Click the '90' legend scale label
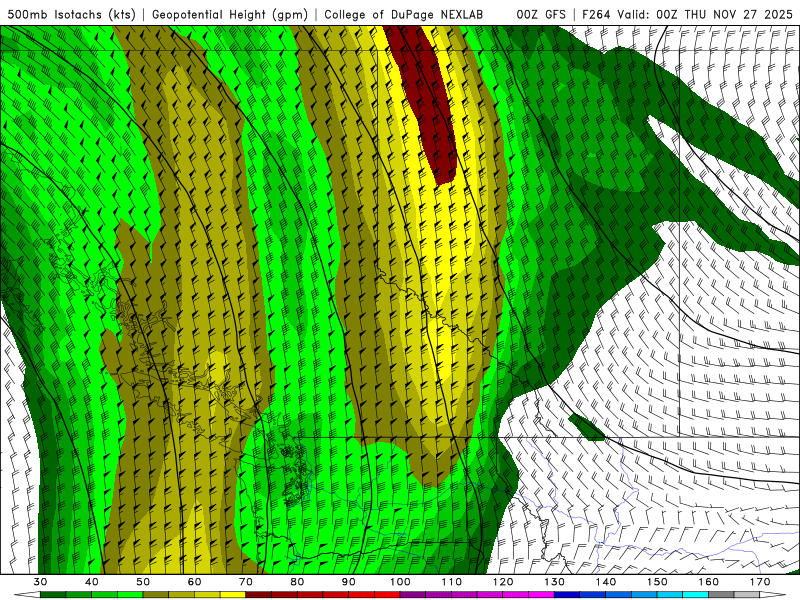Viewport: 800px width, 600px height. [x=349, y=582]
